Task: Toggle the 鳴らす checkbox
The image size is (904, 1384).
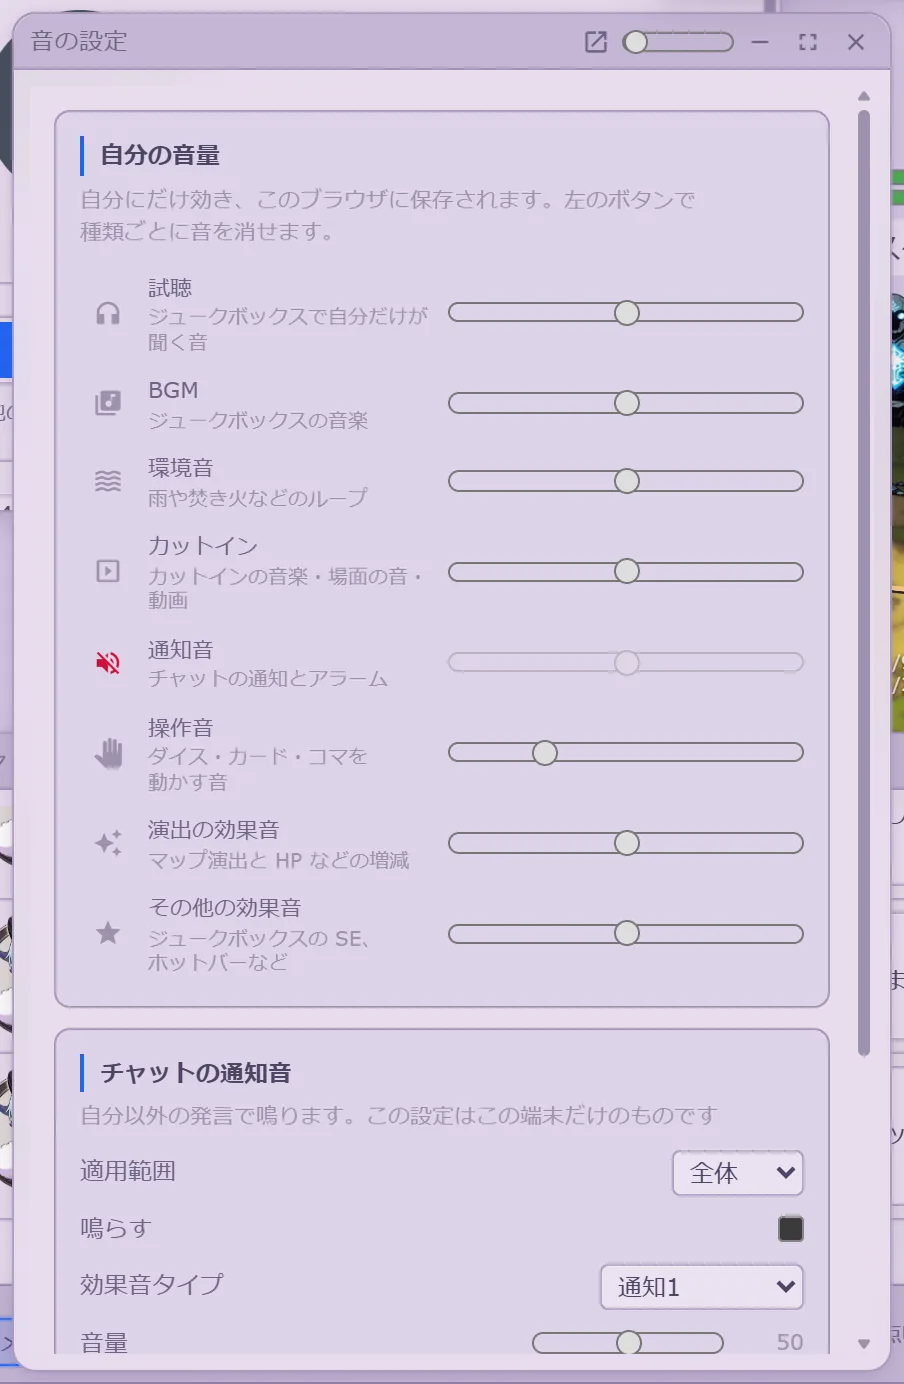Action: [791, 1228]
